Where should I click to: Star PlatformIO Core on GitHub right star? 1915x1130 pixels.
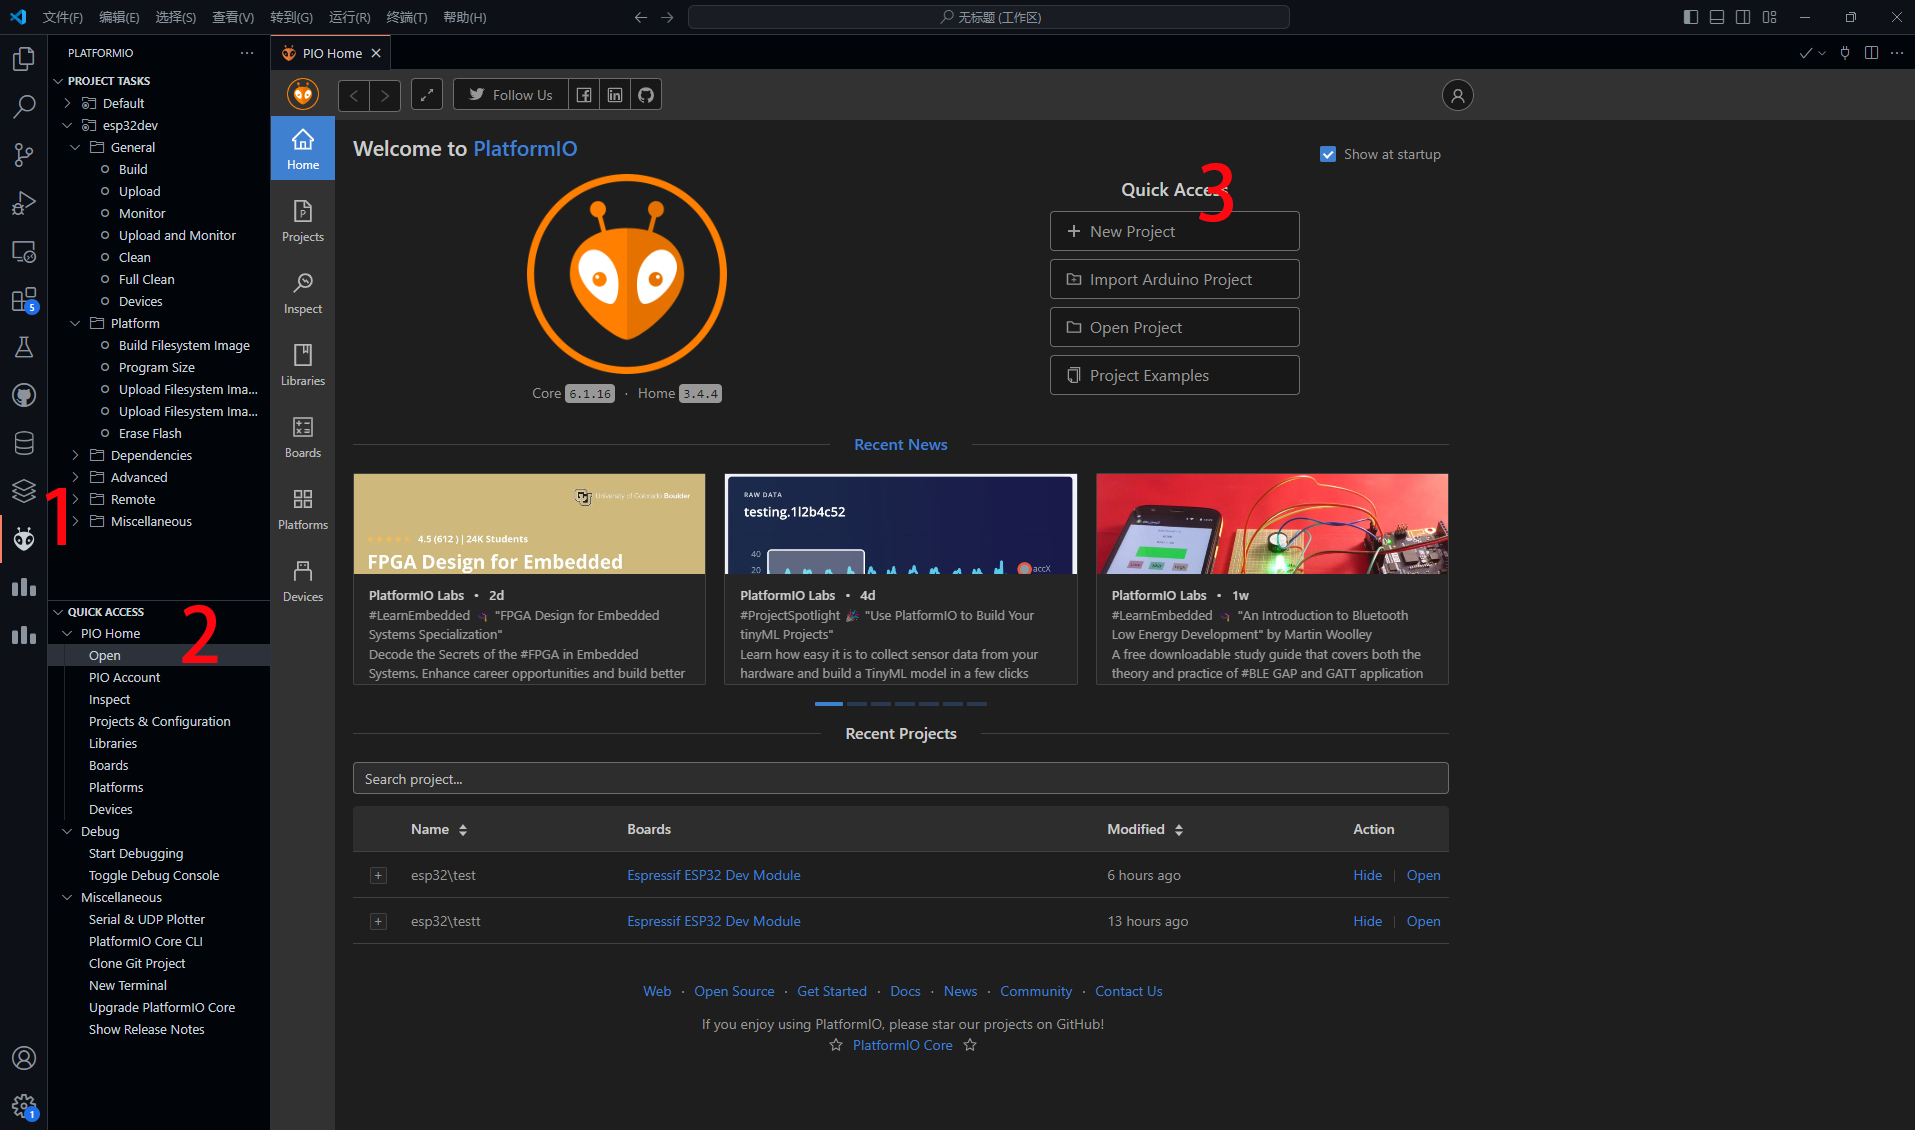970,1045
